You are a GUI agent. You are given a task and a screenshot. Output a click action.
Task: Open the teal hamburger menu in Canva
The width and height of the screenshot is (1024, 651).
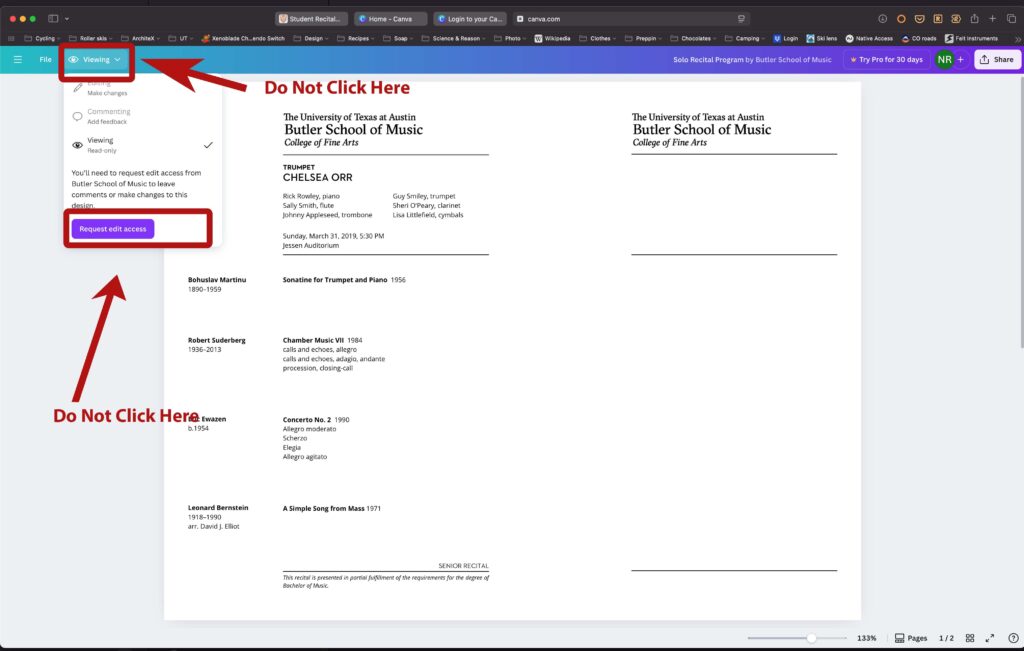pyautogui.click(x=18, y=59)
